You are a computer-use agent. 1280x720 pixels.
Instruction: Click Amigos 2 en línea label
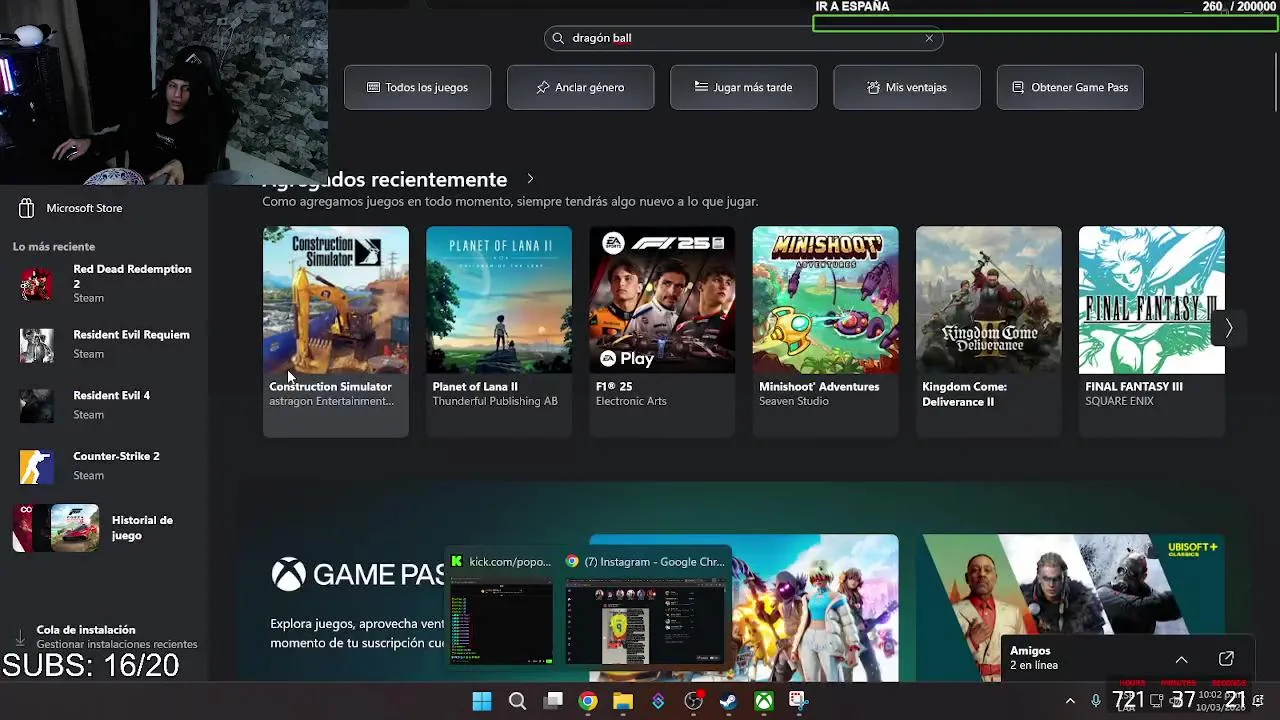point(1034,658)
